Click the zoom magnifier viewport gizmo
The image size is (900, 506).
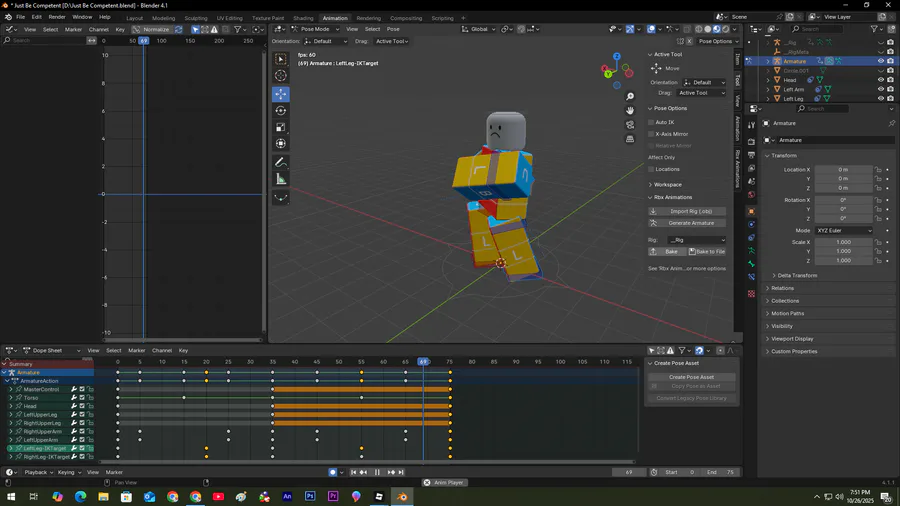coord(630,96)
